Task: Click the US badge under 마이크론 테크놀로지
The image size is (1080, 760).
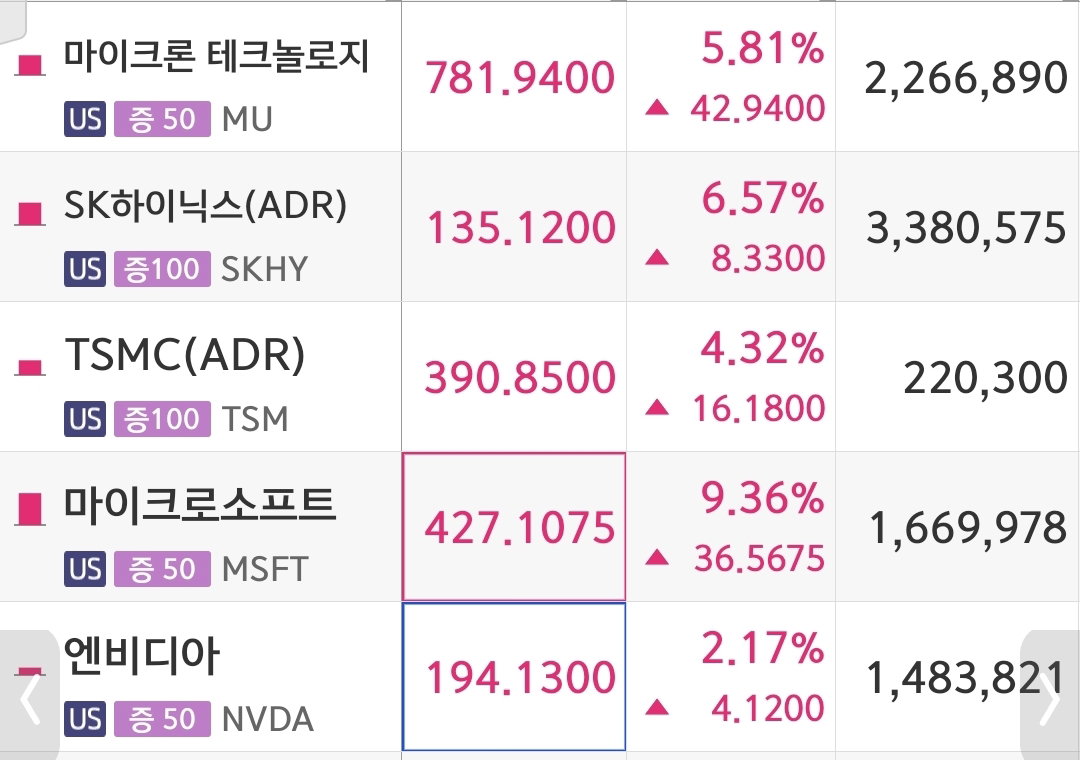Action: click(85, 119)
